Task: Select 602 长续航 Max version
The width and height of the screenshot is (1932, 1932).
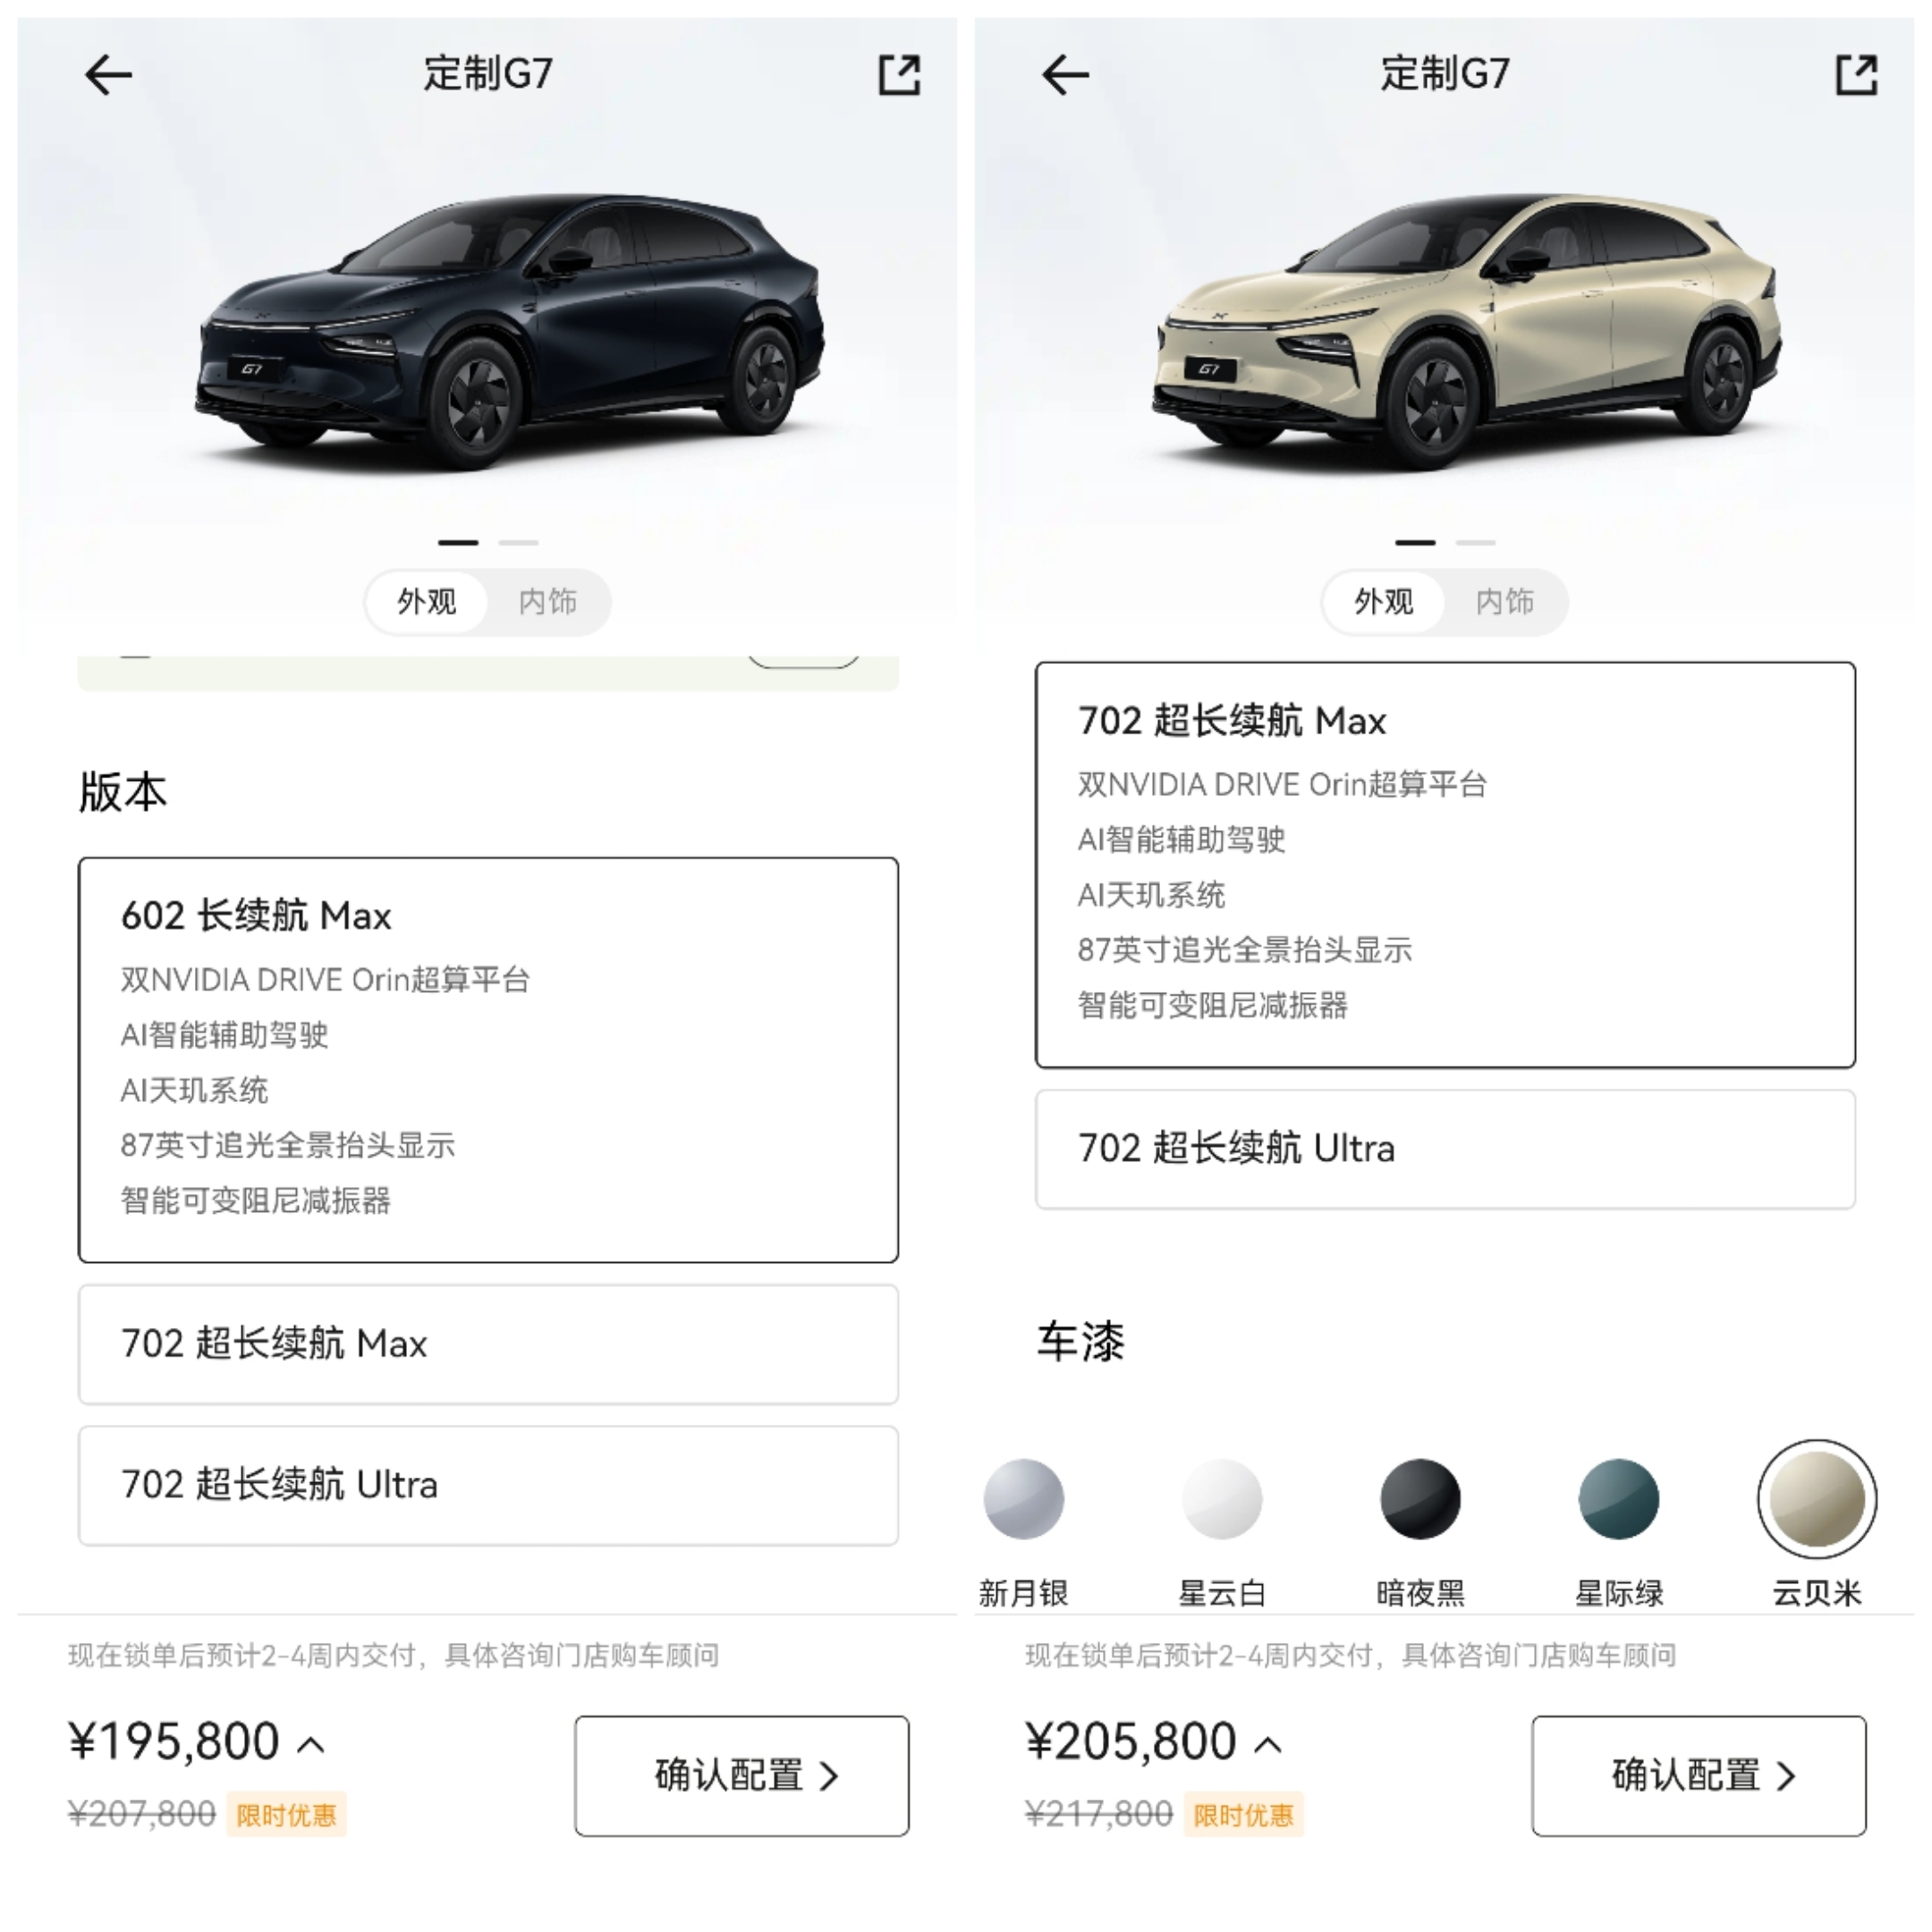Action: (488, 1059)
